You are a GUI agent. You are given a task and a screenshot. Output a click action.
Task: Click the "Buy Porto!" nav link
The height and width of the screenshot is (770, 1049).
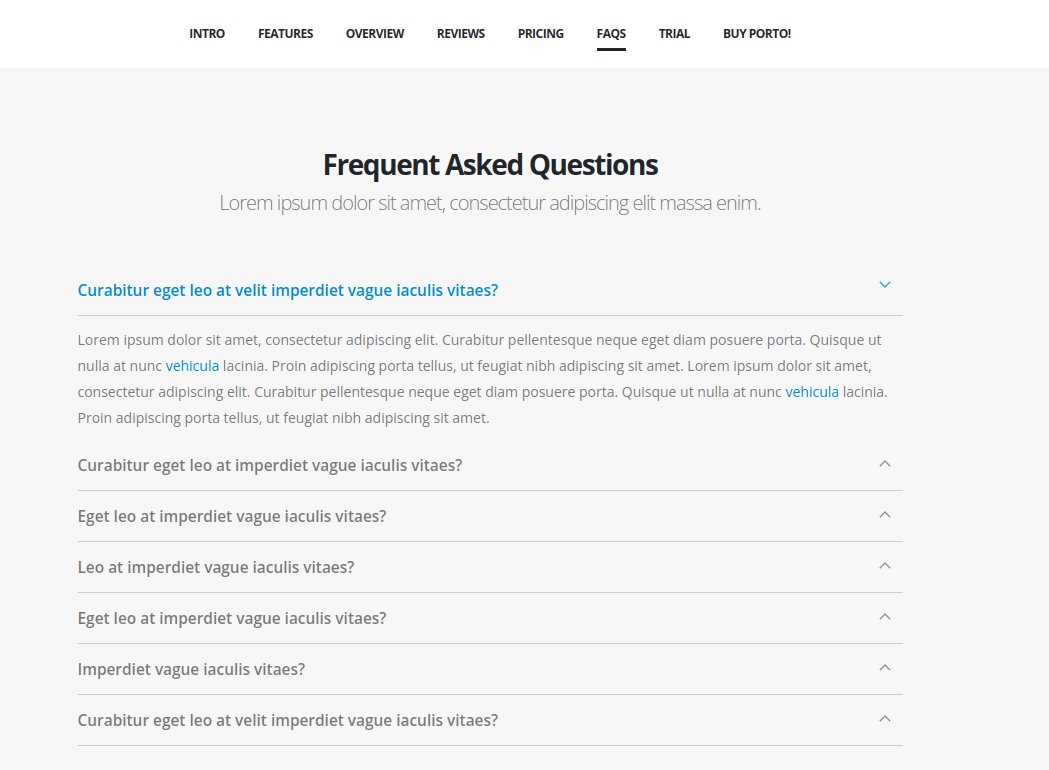tap(757, 34)
